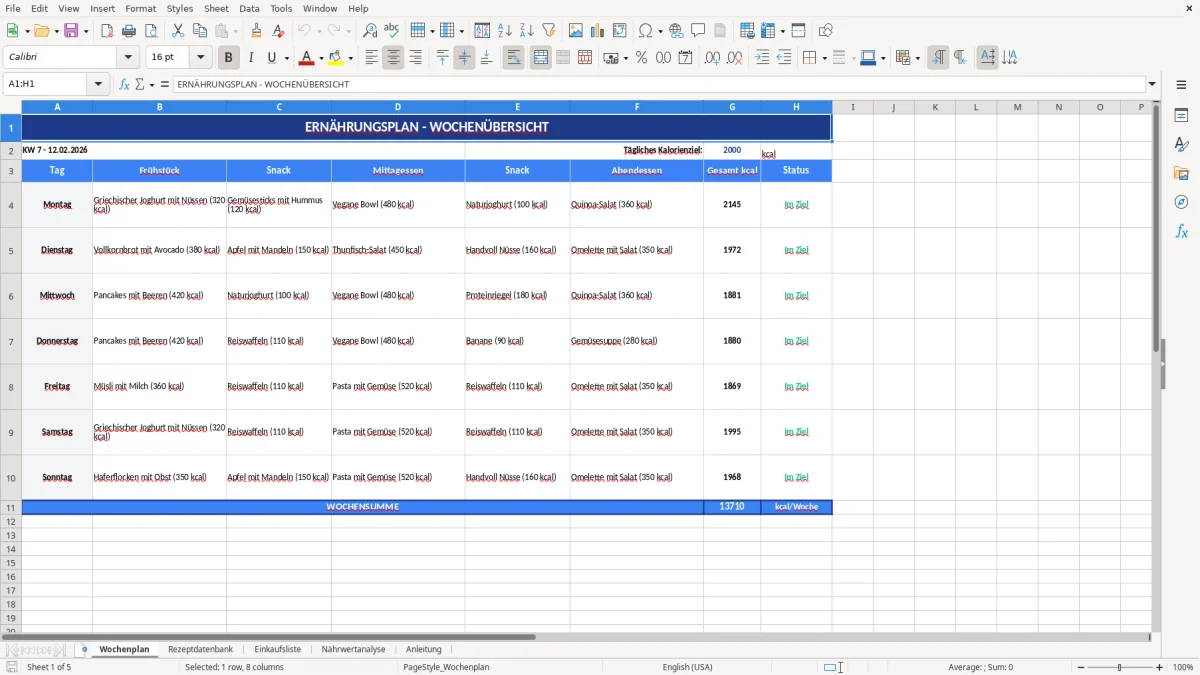Click the Select Function sigma button
The width and height of the screenshot is (1200, 675).
tap(140, 84)
